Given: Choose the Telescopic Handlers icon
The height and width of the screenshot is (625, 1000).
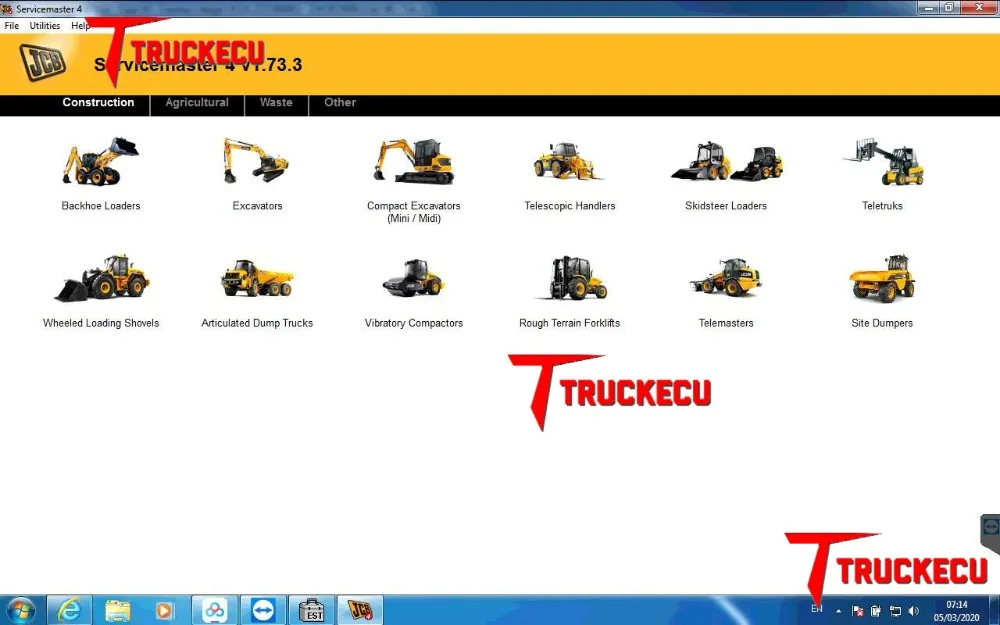Looking at the screenshot, I should point(568,161).
